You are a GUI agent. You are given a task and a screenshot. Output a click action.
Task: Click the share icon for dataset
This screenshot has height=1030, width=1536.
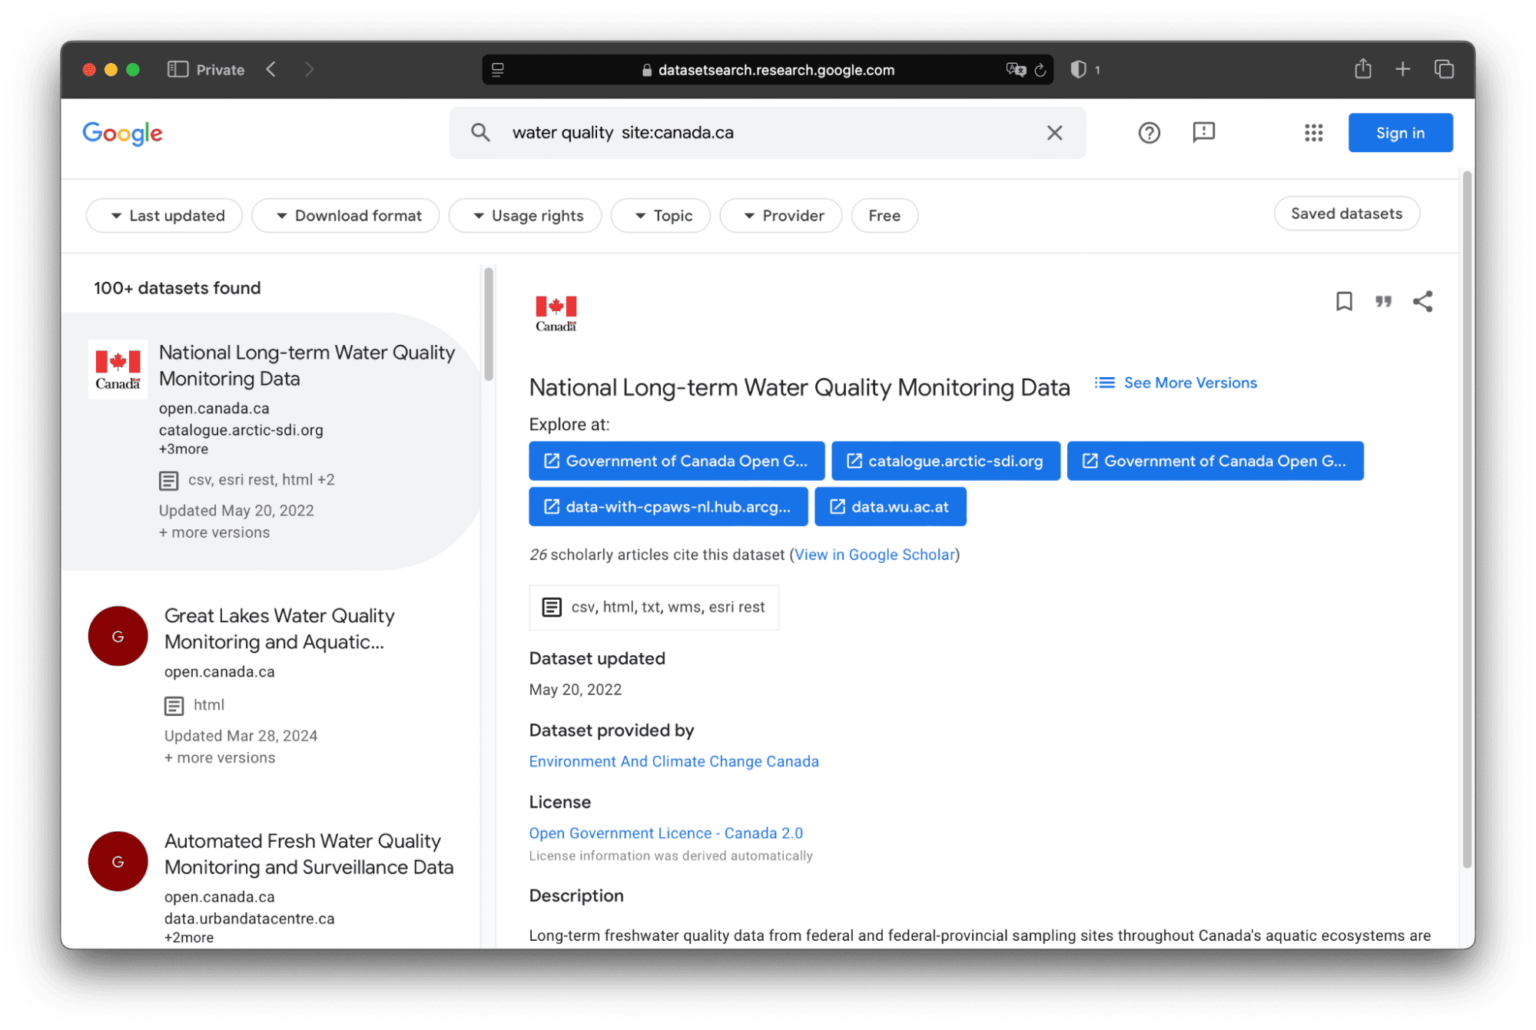coord(1422,301)
